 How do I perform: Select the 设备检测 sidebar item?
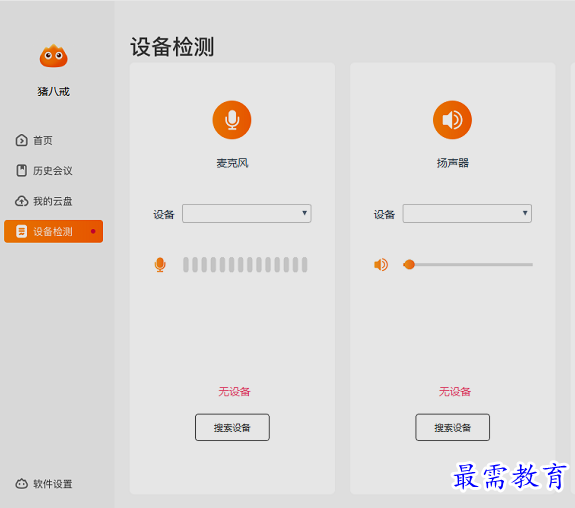54,231
